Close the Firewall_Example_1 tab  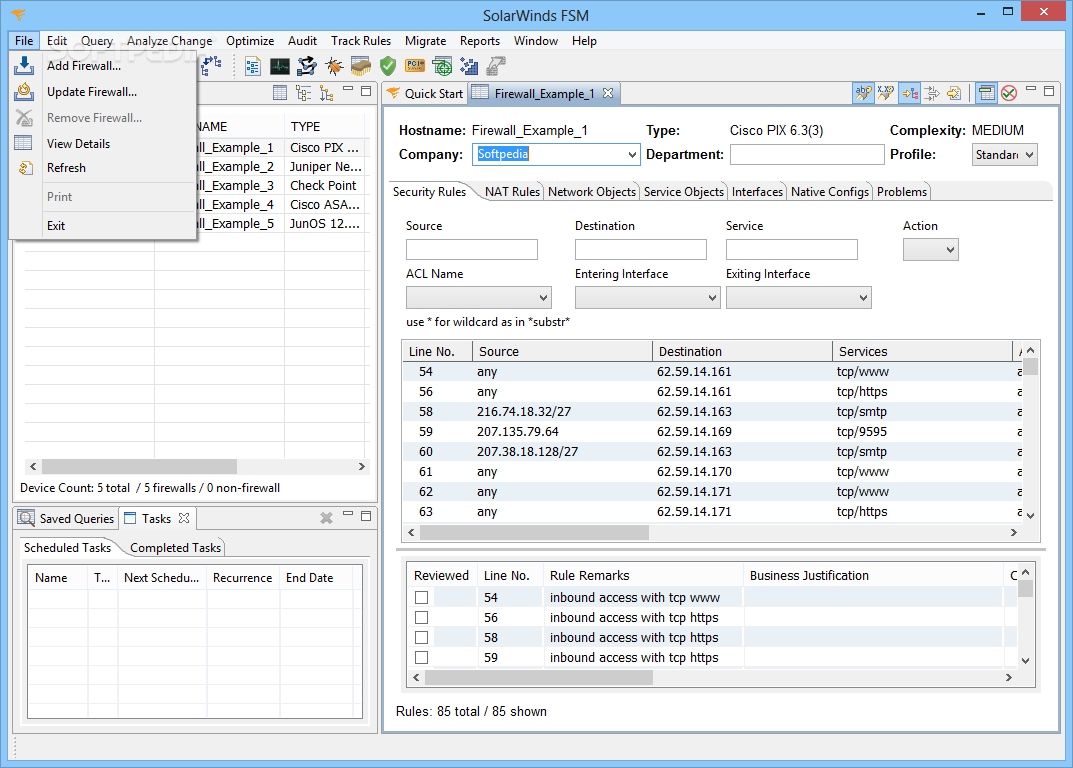click(x=608, y=93)
